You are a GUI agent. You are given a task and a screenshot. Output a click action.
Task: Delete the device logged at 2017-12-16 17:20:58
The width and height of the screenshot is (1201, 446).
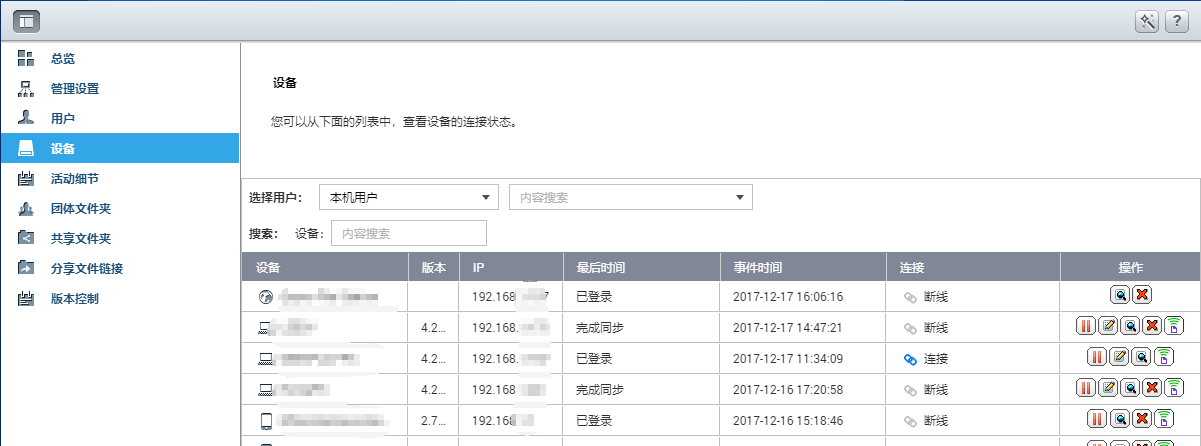coord(1152,389)
